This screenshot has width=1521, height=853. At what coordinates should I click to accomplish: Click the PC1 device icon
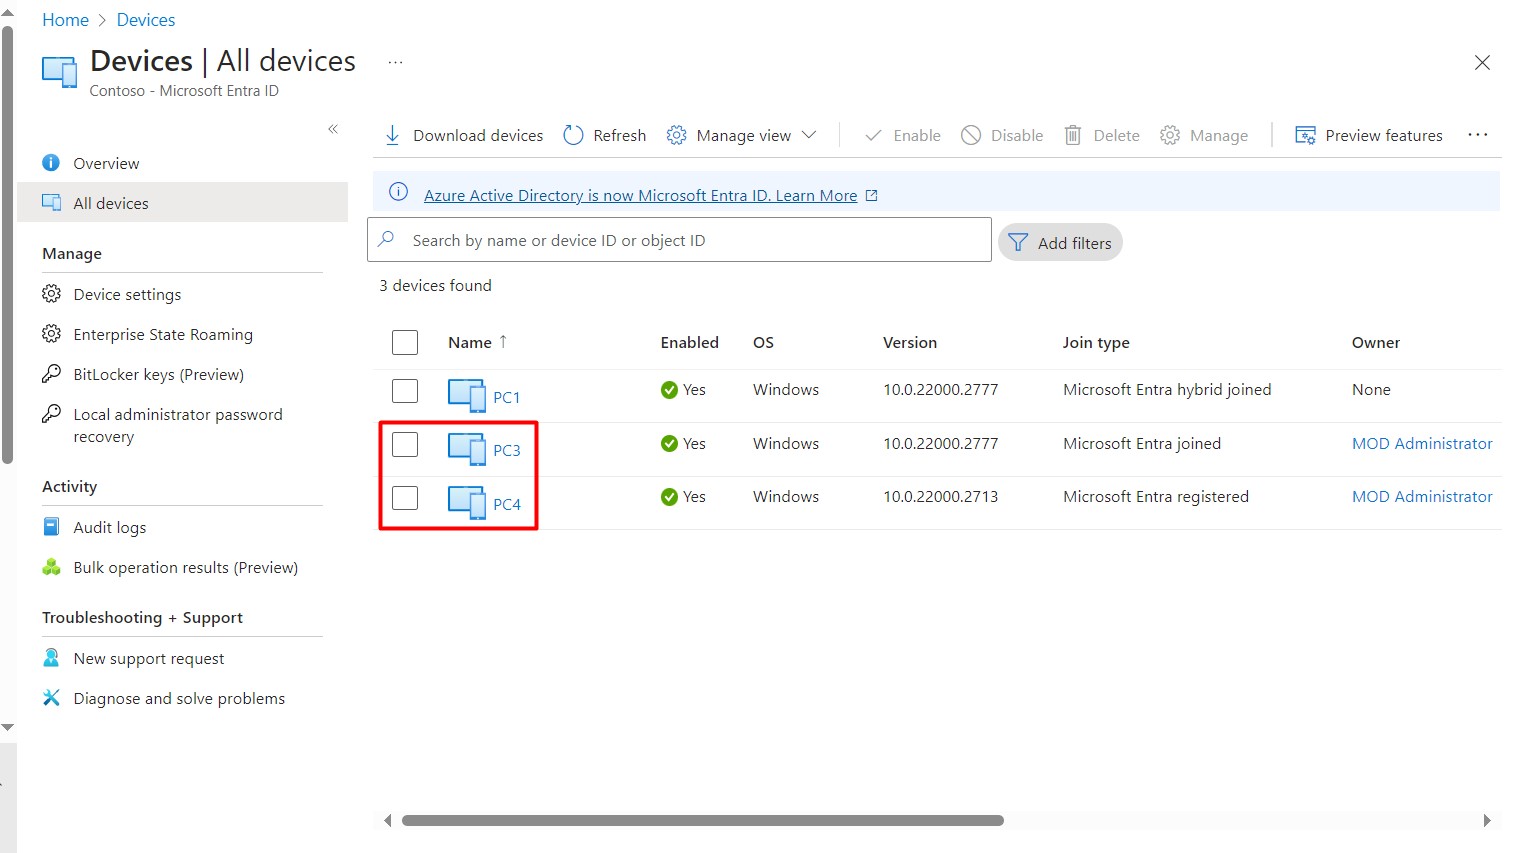[467, 395]
